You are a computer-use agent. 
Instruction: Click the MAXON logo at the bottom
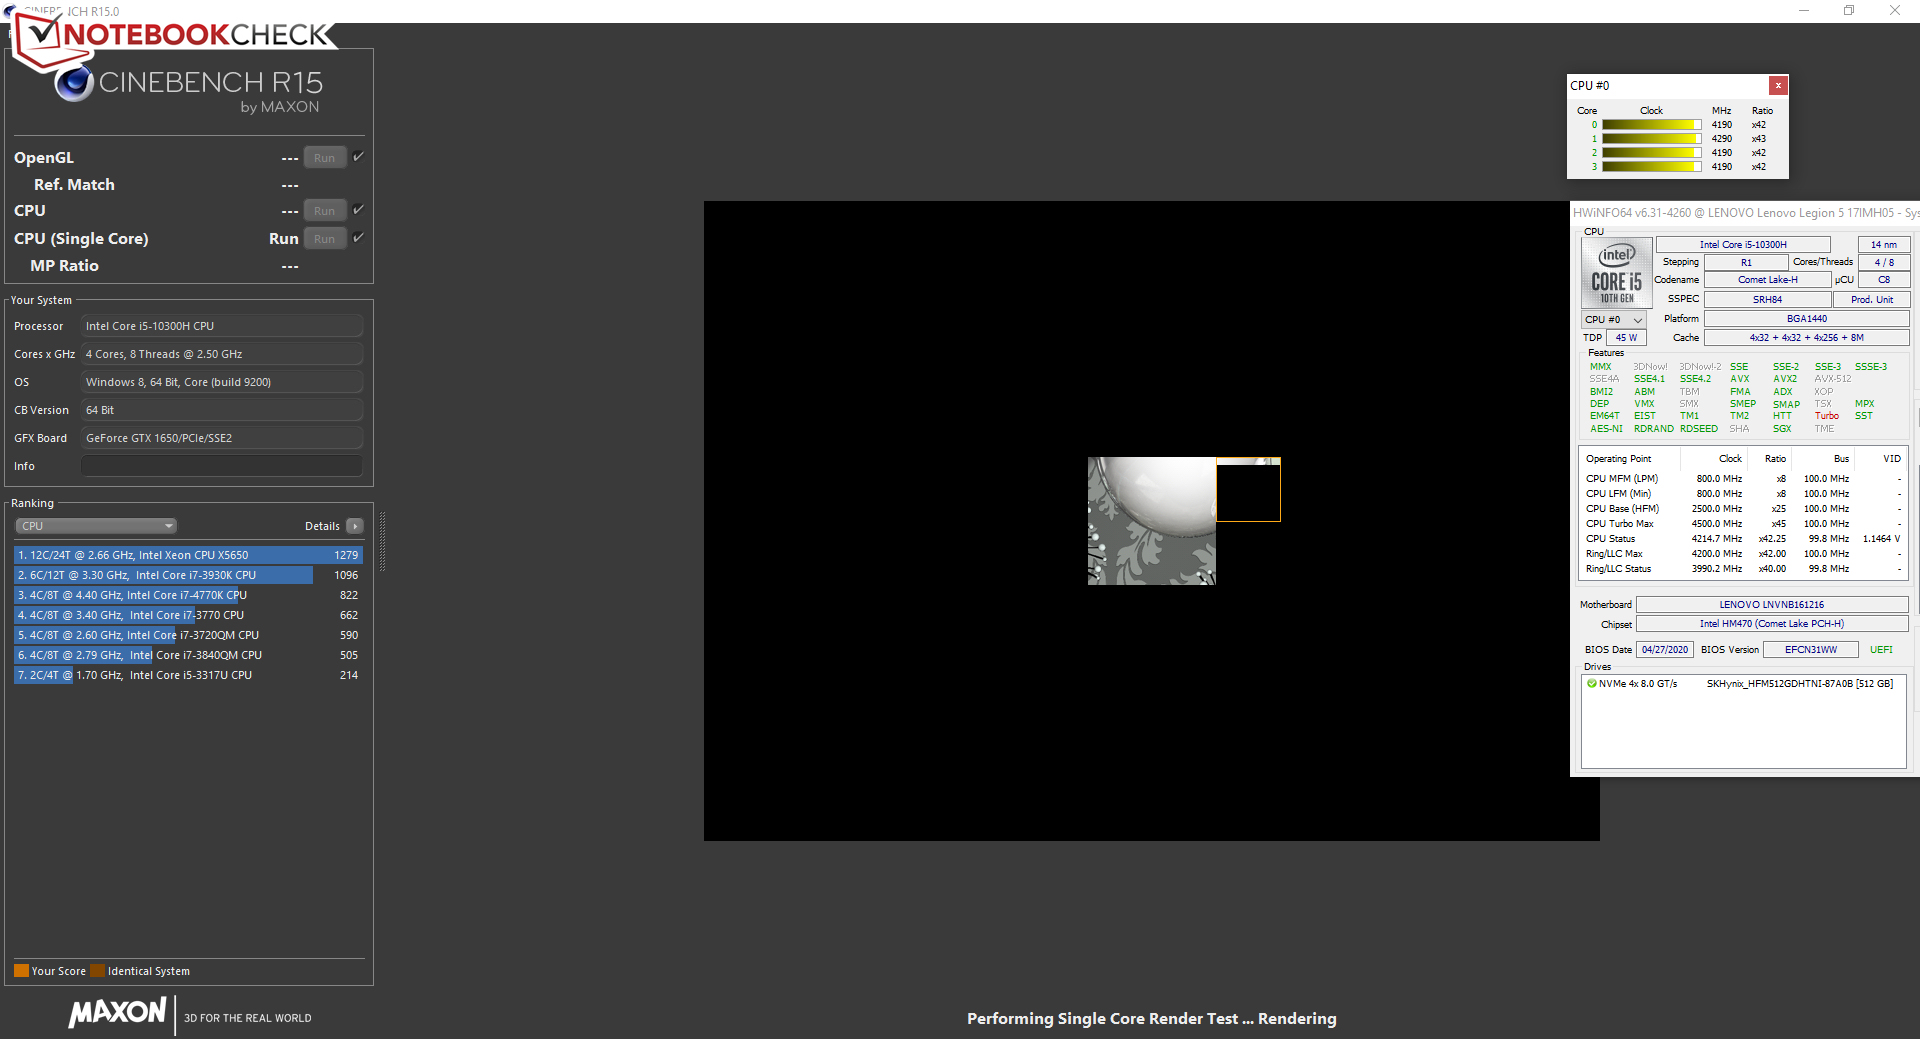tap(117, 1012)
